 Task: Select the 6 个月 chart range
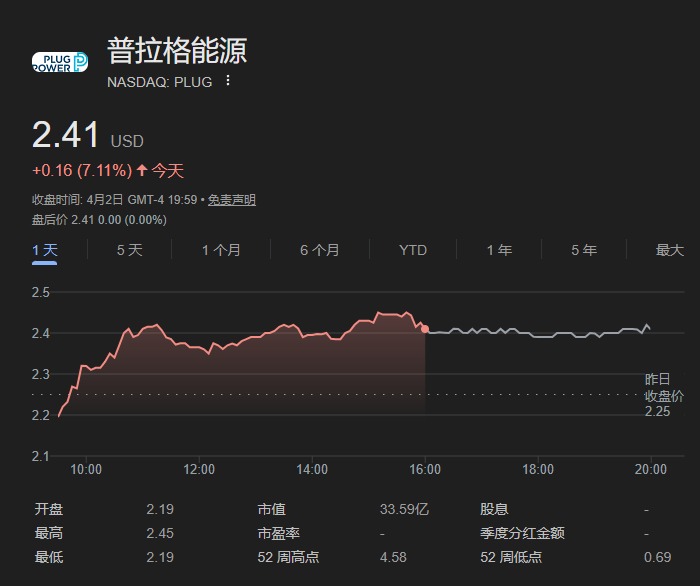(x=319, y=250)
